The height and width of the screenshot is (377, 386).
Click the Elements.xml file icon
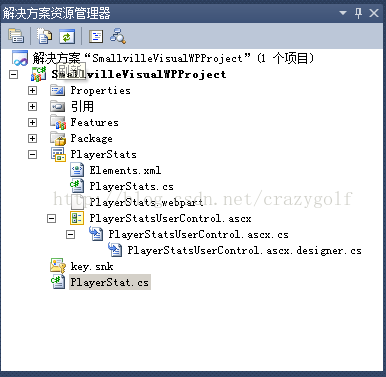(x=77, y=170)
